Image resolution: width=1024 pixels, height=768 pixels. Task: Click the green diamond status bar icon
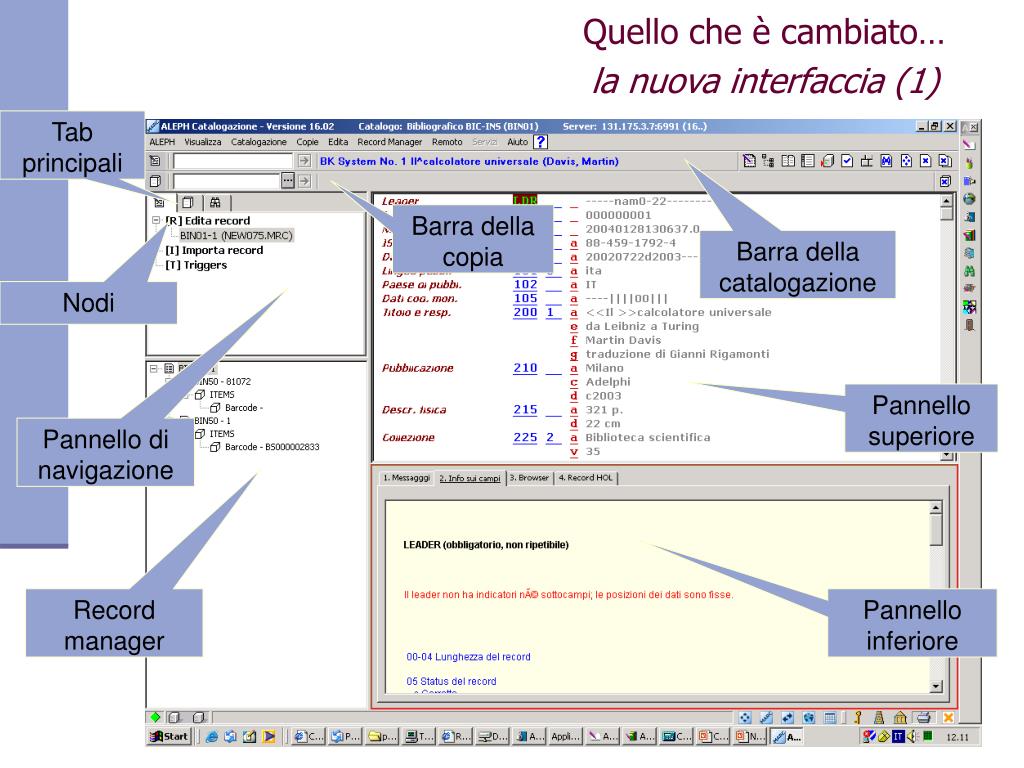tap(155, 717)
